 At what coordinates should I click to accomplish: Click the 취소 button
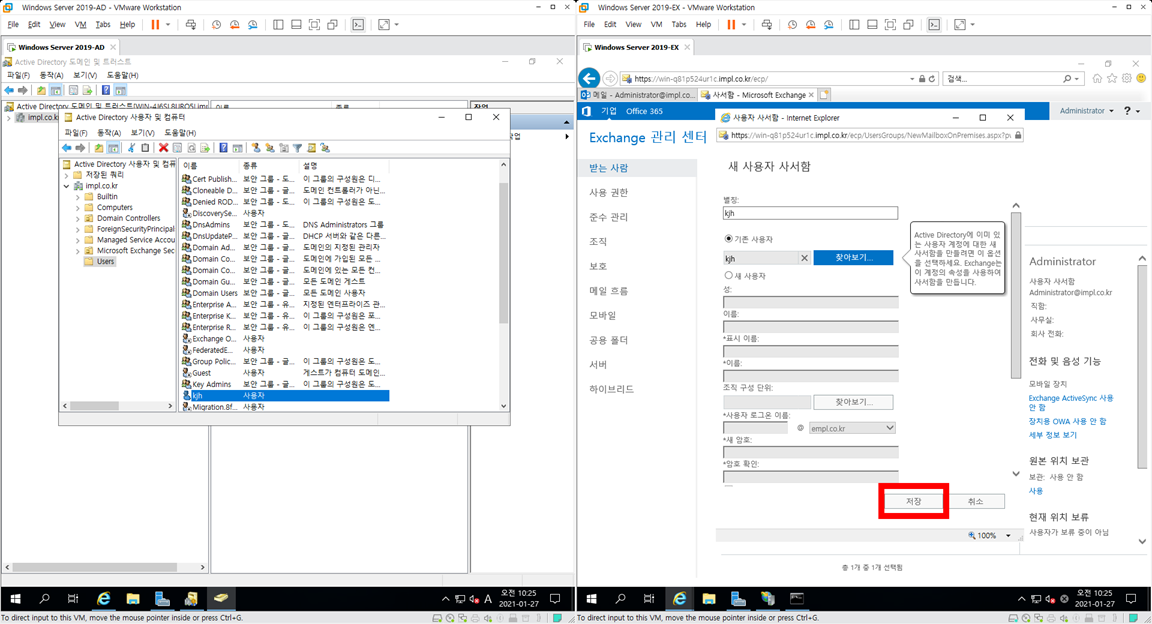[x=975, y=501]
